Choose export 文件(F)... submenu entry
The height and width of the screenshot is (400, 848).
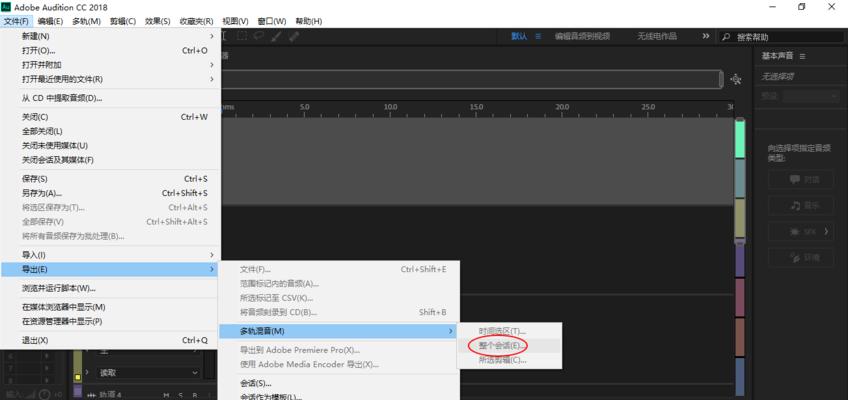tap(339, 269)
